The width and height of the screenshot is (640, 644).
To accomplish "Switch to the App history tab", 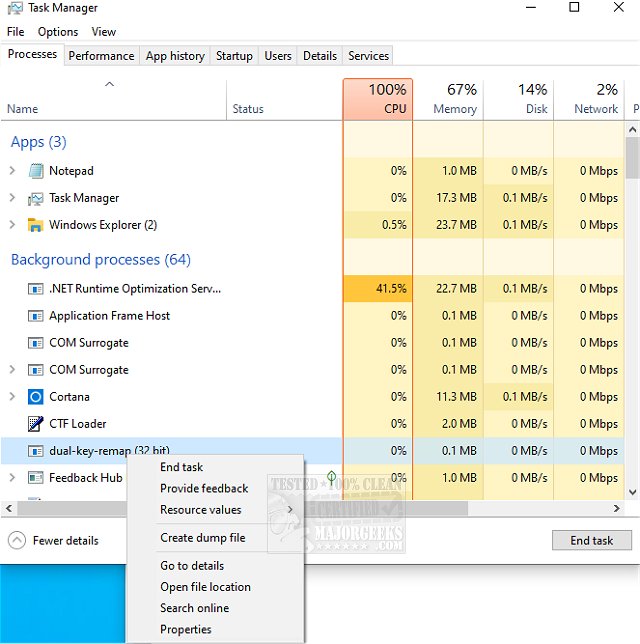I will (x=175, y=56).
